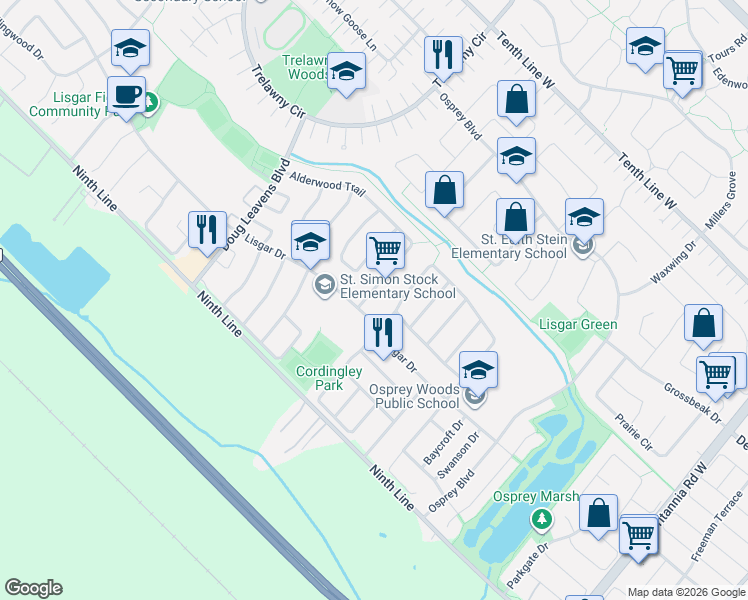Image resolution: width=748 pixels, height=600 pixels.
Task: Select school marker at St. Edith Stein school
Action: (584, 218)
